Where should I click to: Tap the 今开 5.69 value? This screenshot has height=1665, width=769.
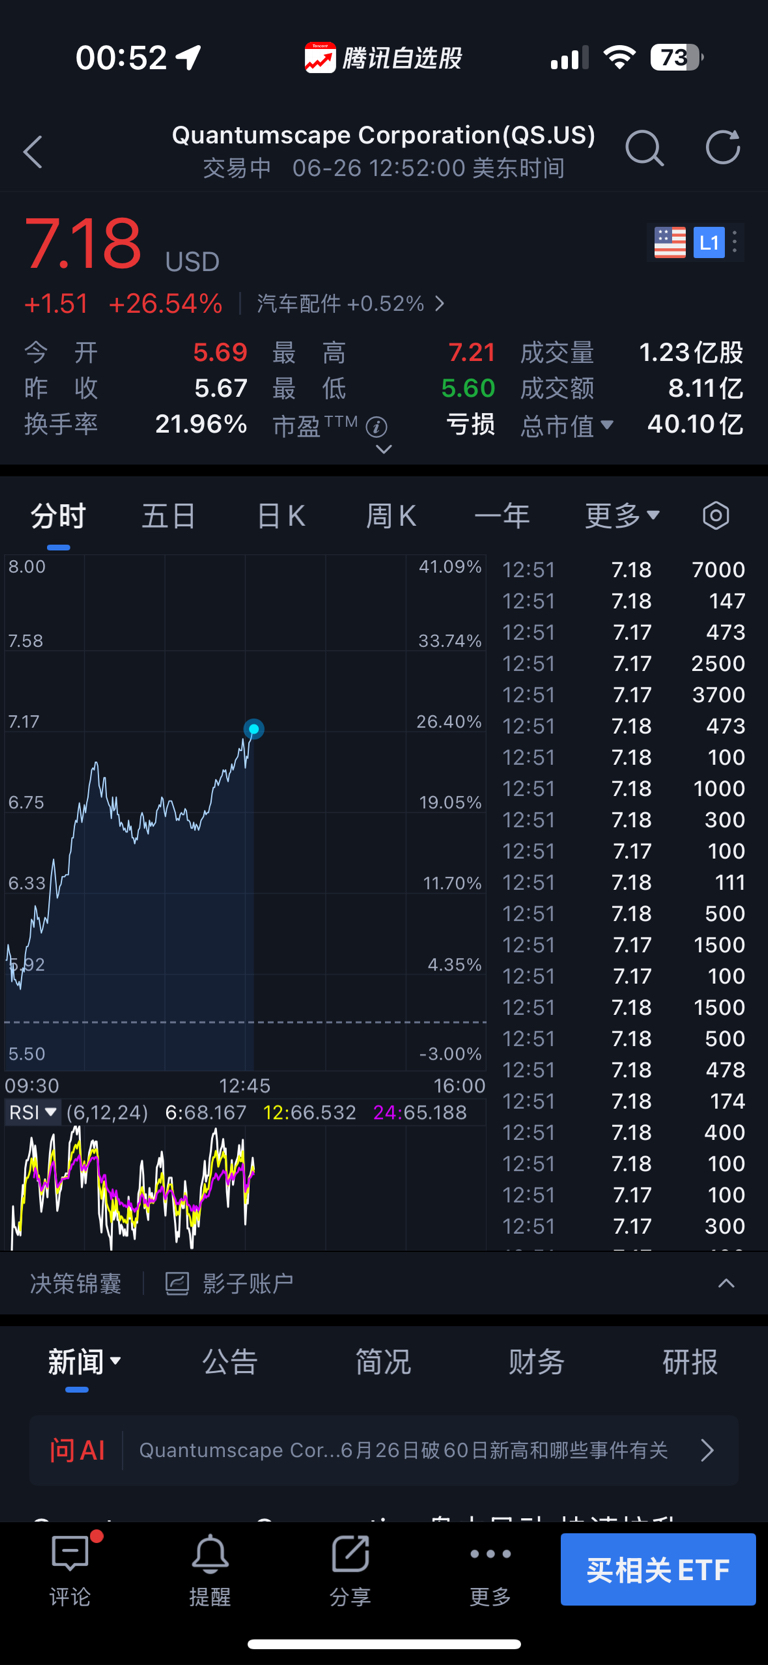coord(220,352)
